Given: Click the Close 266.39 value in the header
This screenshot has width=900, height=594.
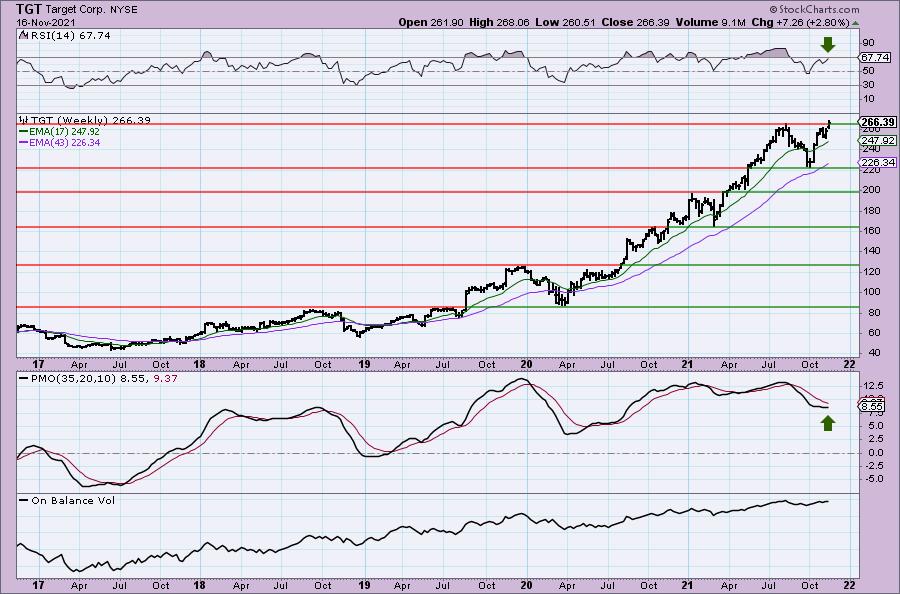Looking at the screenshot, I should pos(635,22).
